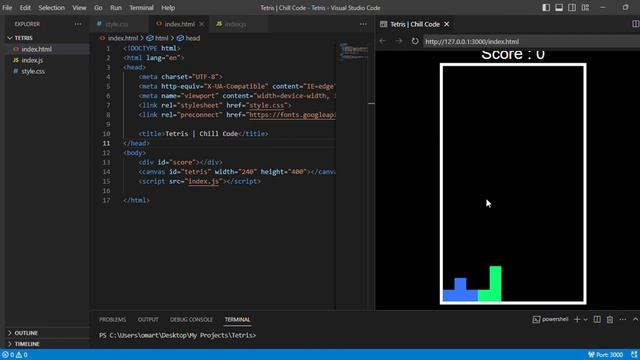640x360 pixels.
Task: Switch to OUTPUT panel tab
Action: click(148, 320)
